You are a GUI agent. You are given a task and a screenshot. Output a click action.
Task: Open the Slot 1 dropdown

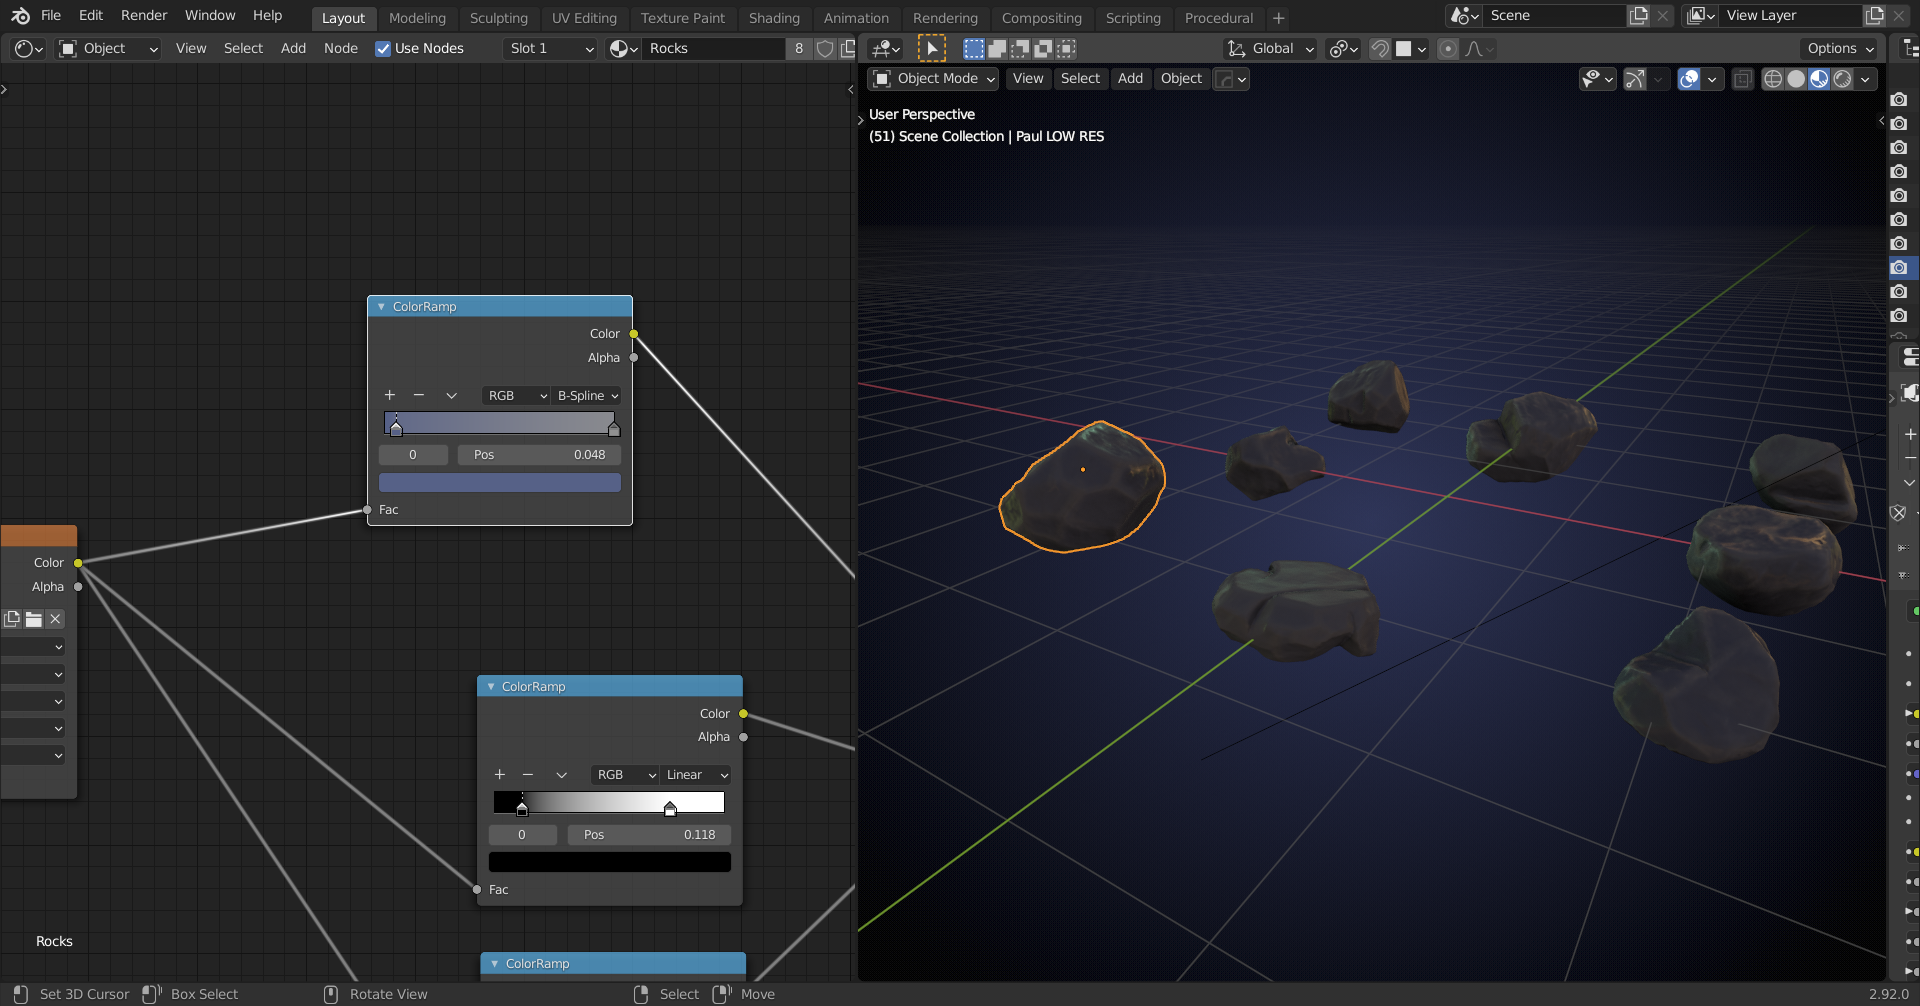(x=551, y=48)
